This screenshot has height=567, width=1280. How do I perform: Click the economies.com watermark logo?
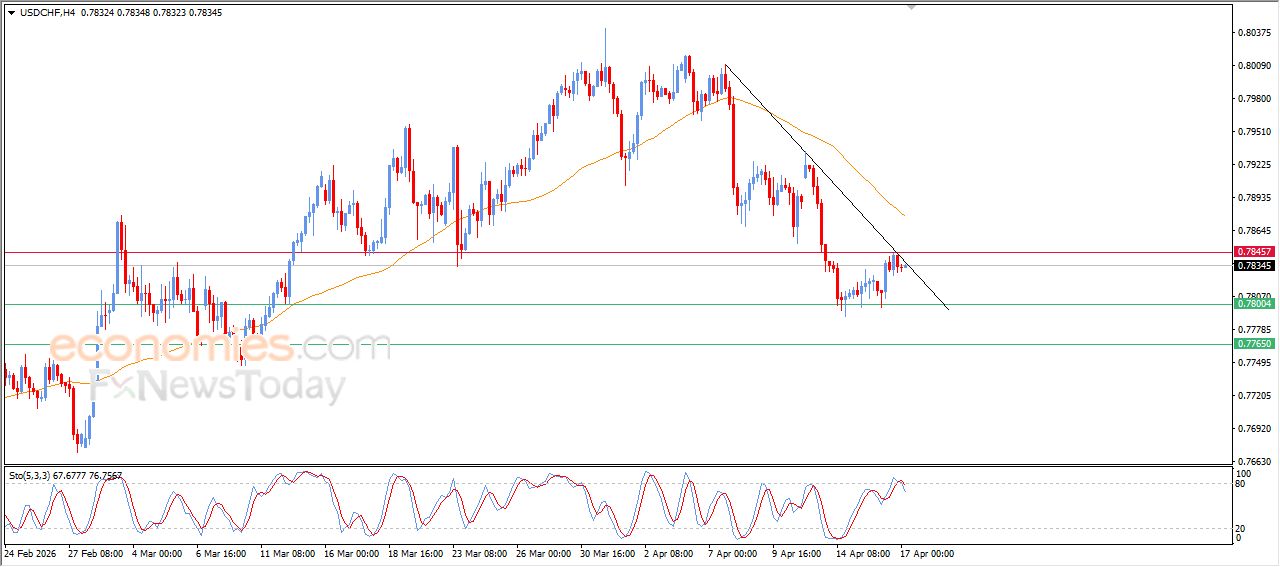point(220,348)
